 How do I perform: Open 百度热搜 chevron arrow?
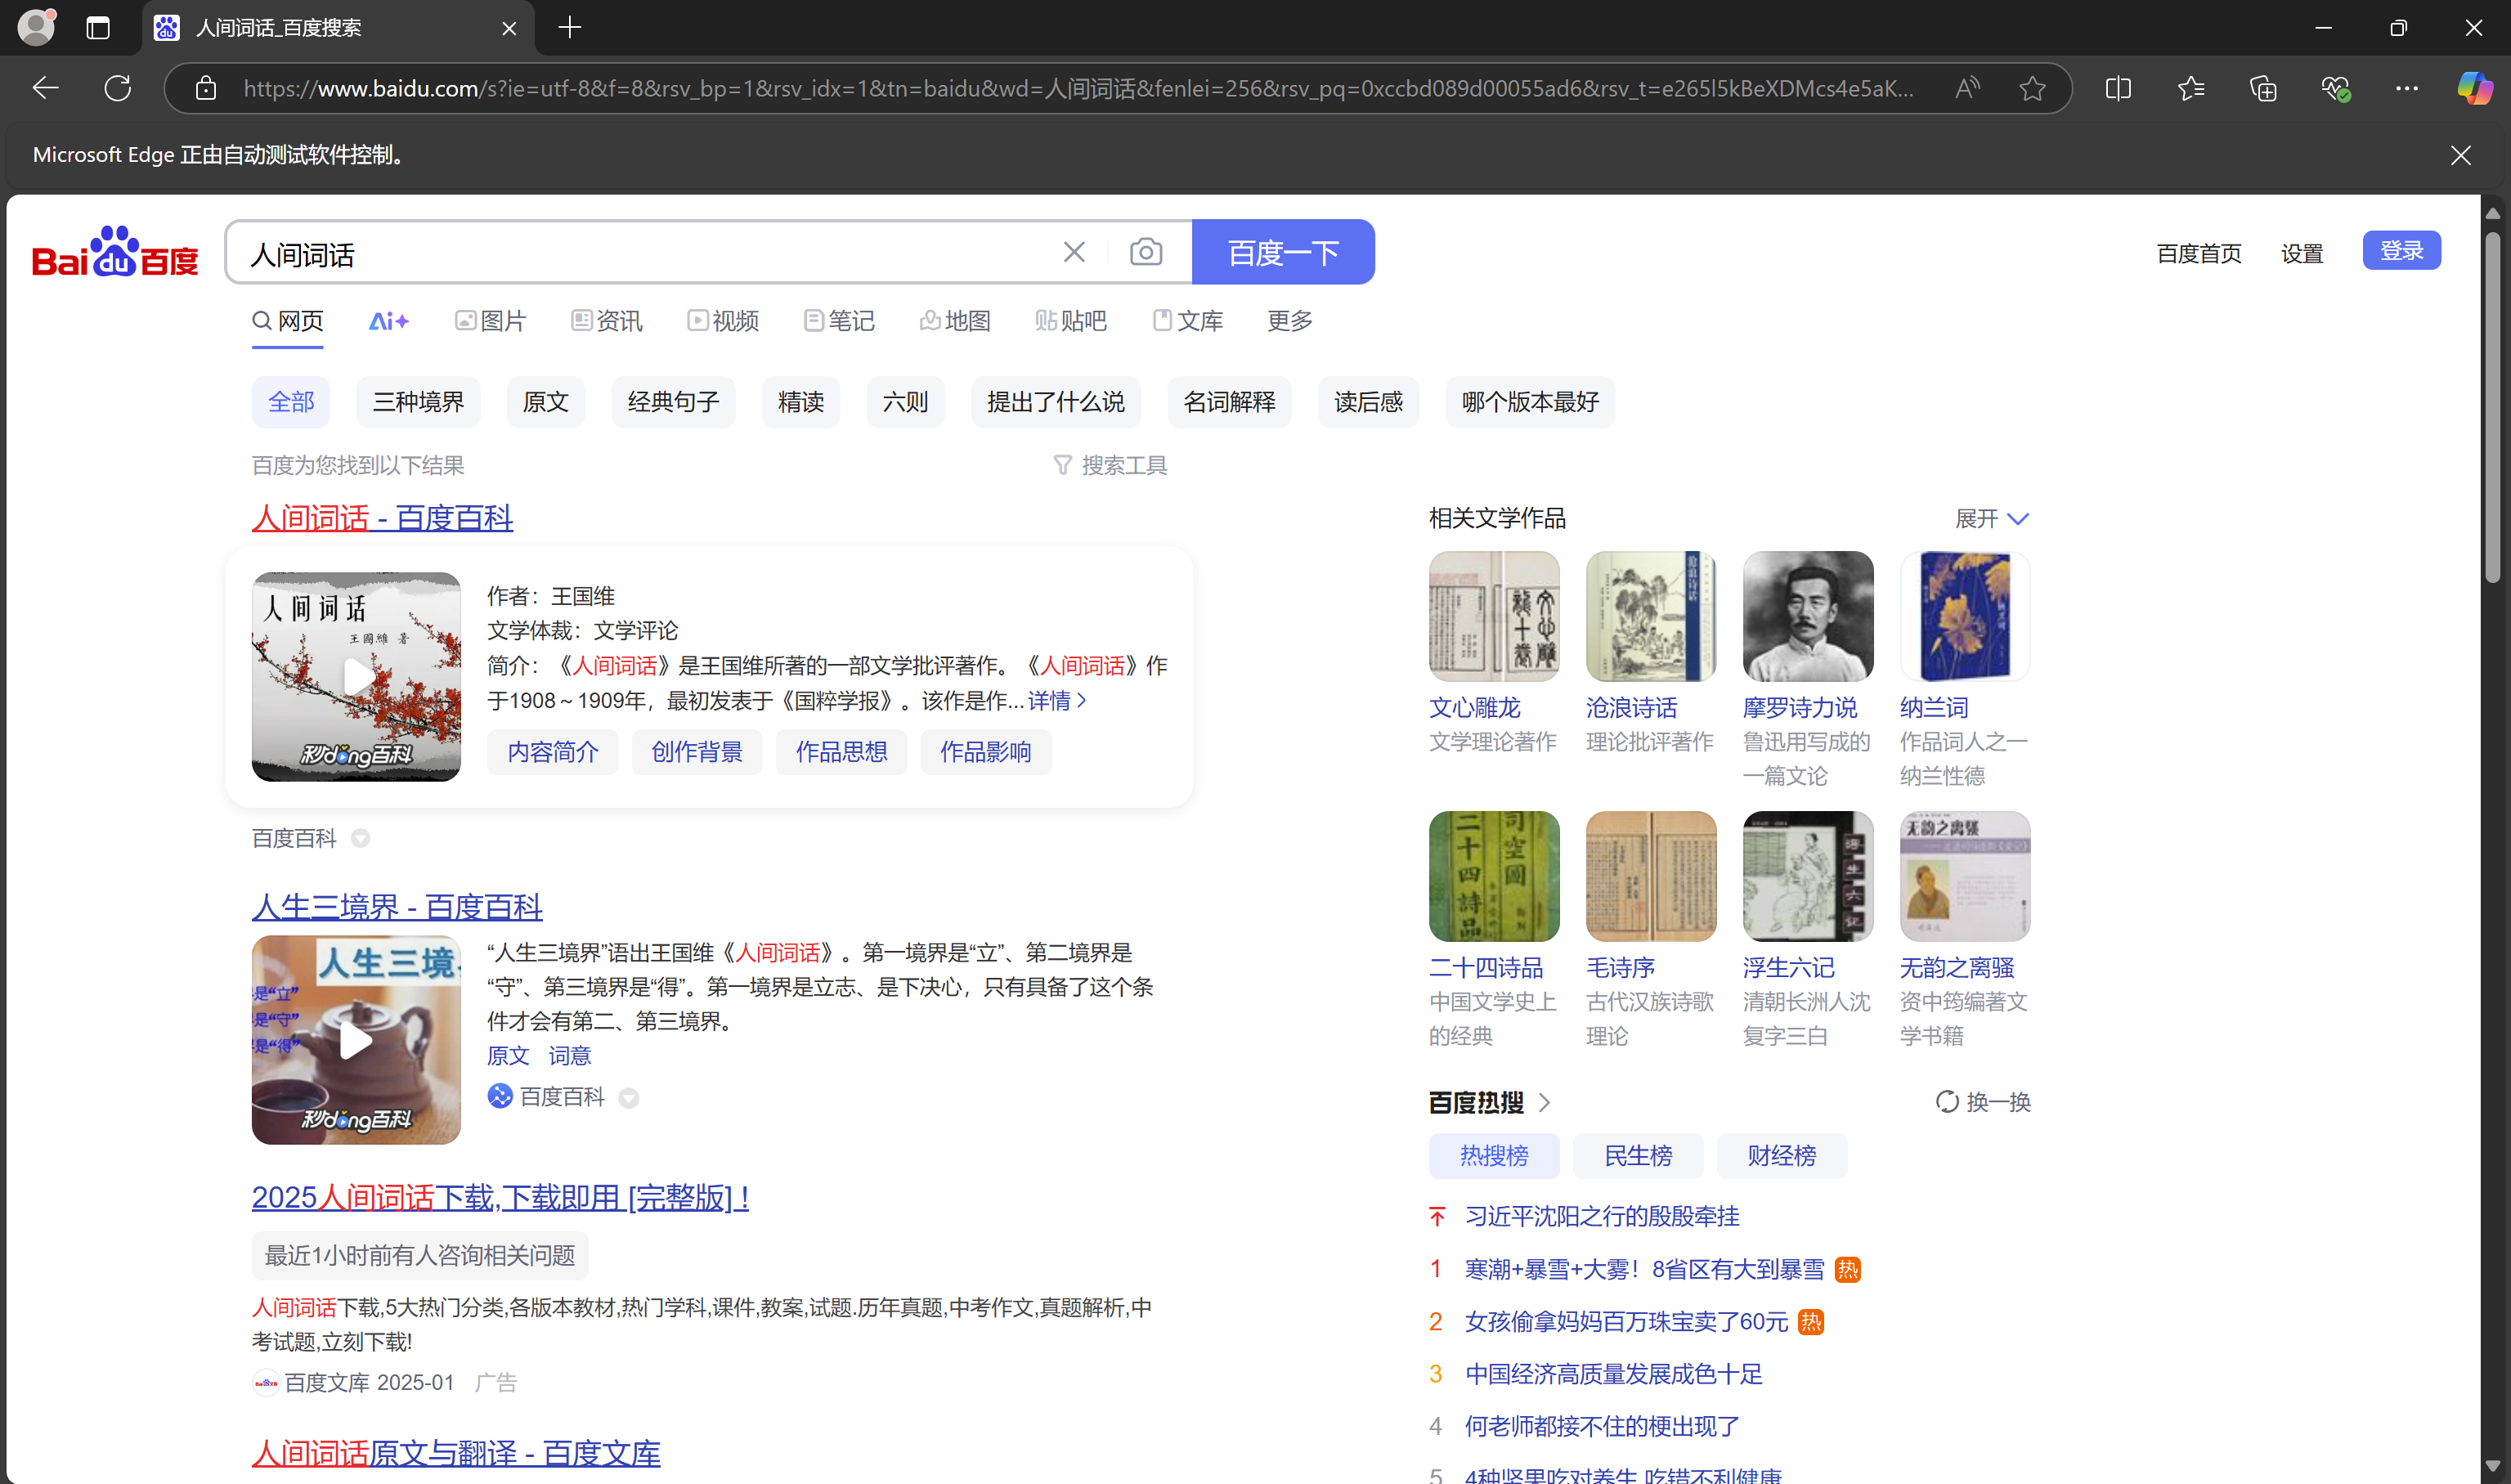click(1545, 1103)
